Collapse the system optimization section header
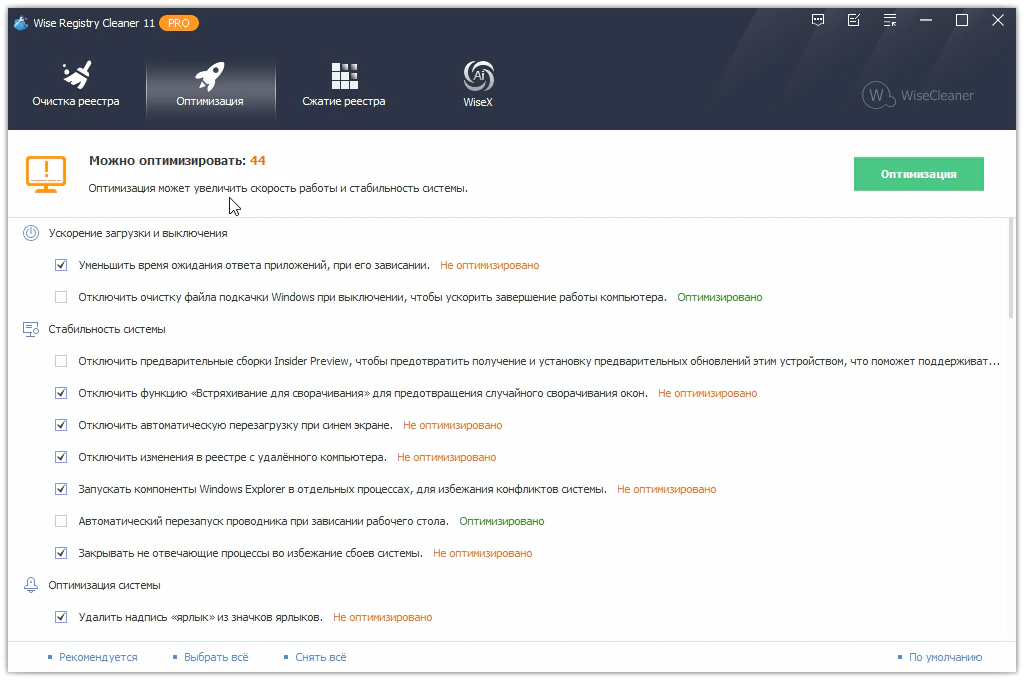The image size is (1024, 680). [104, 585]
